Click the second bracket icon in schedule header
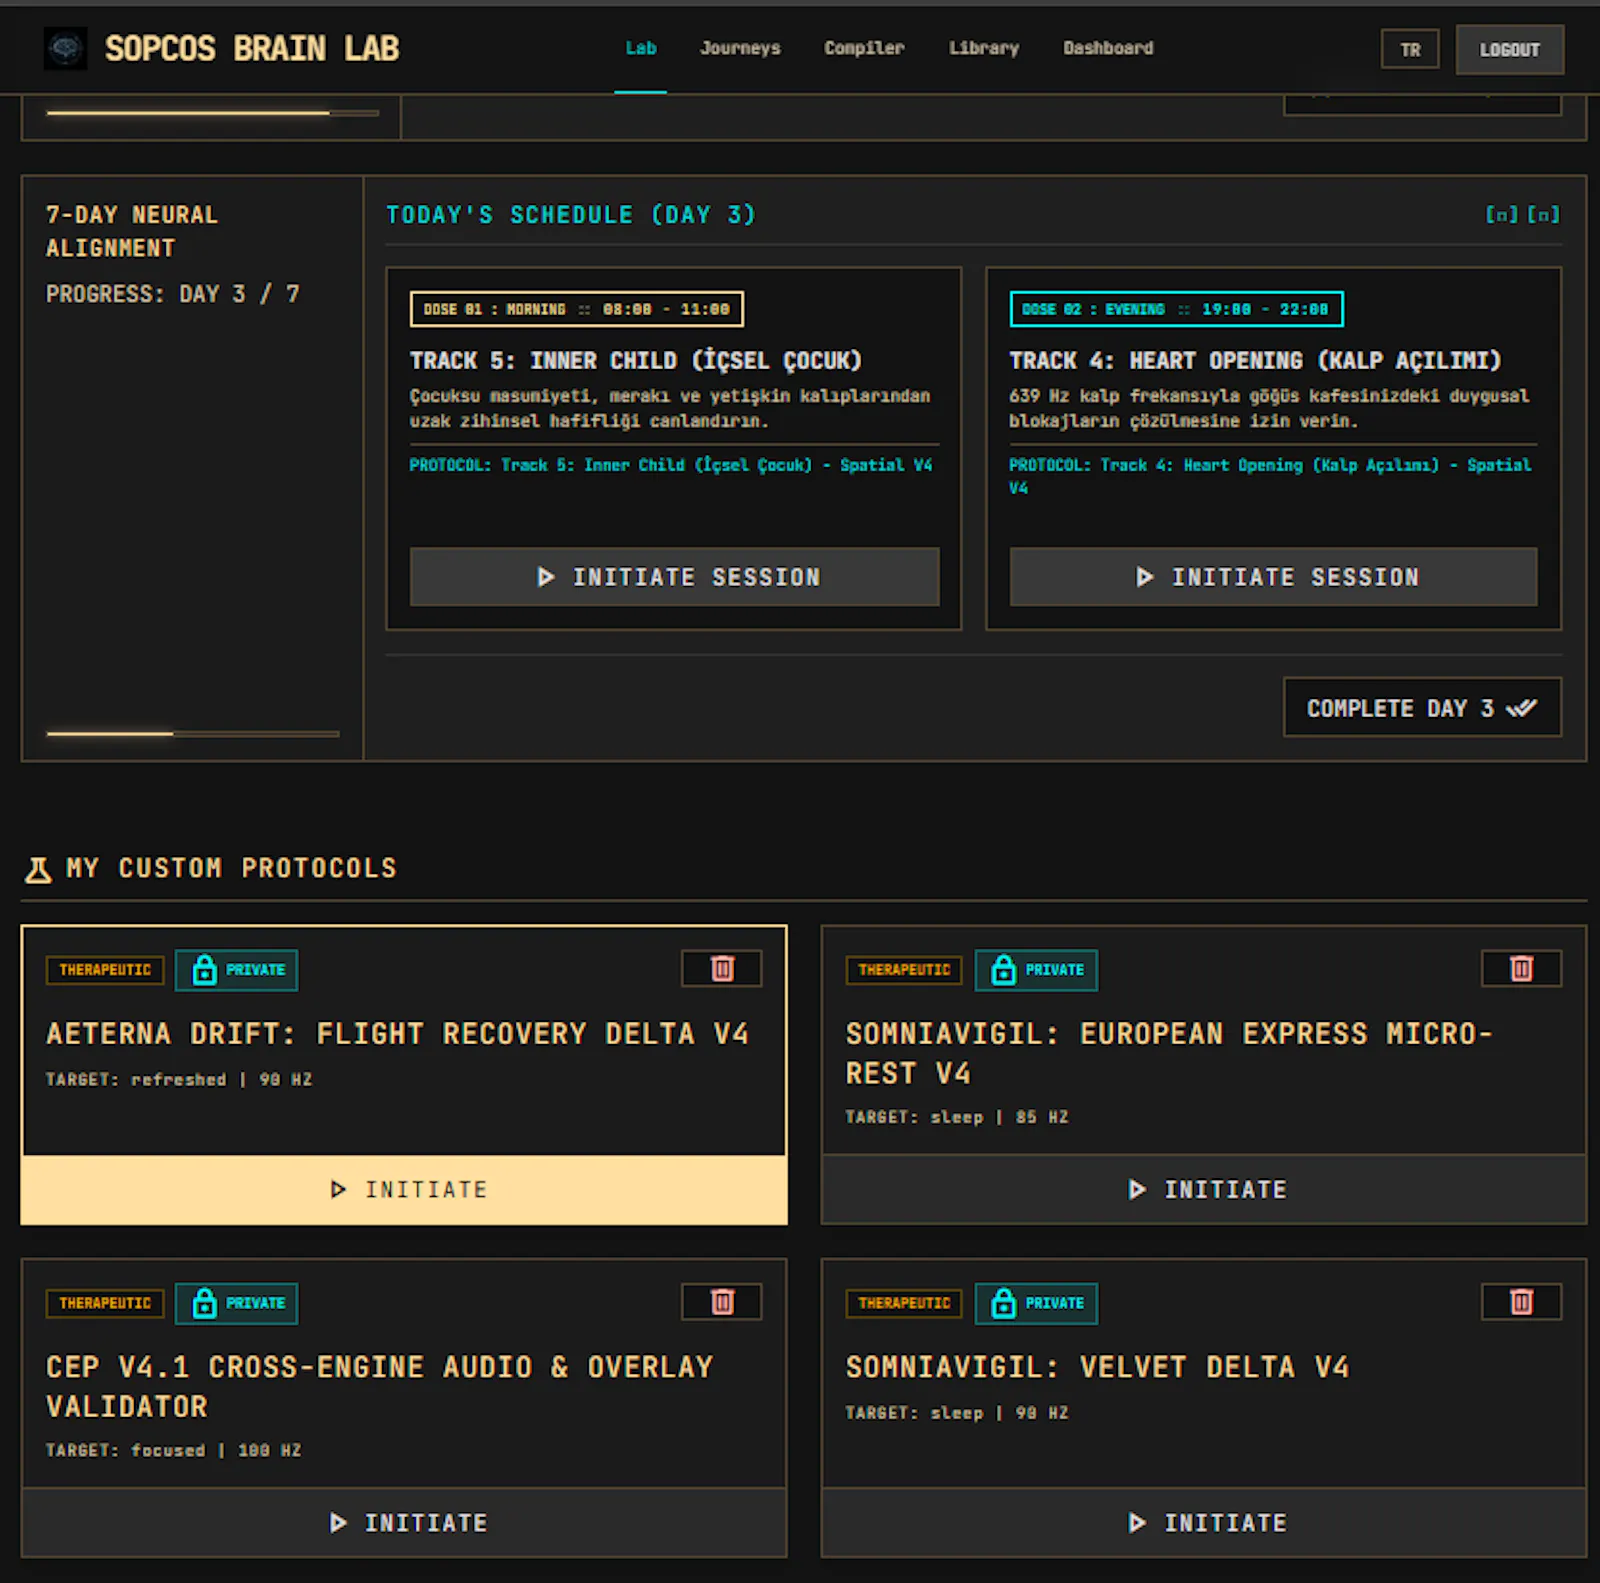Image resolution: width=1600 pixels, height=1583 pixels. point(1543,214)
